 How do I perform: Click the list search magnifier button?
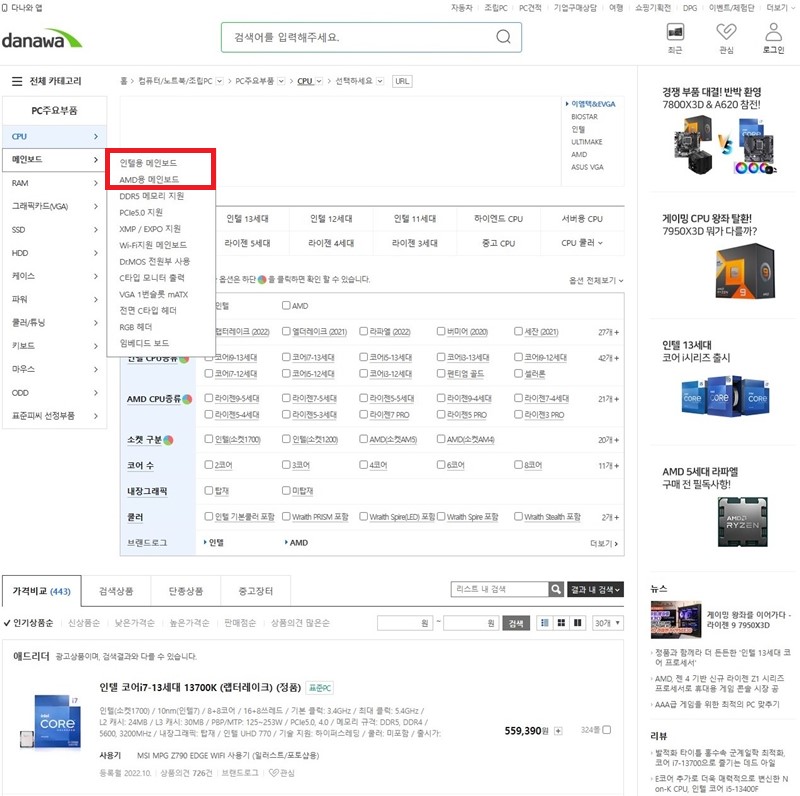[556, 589]
